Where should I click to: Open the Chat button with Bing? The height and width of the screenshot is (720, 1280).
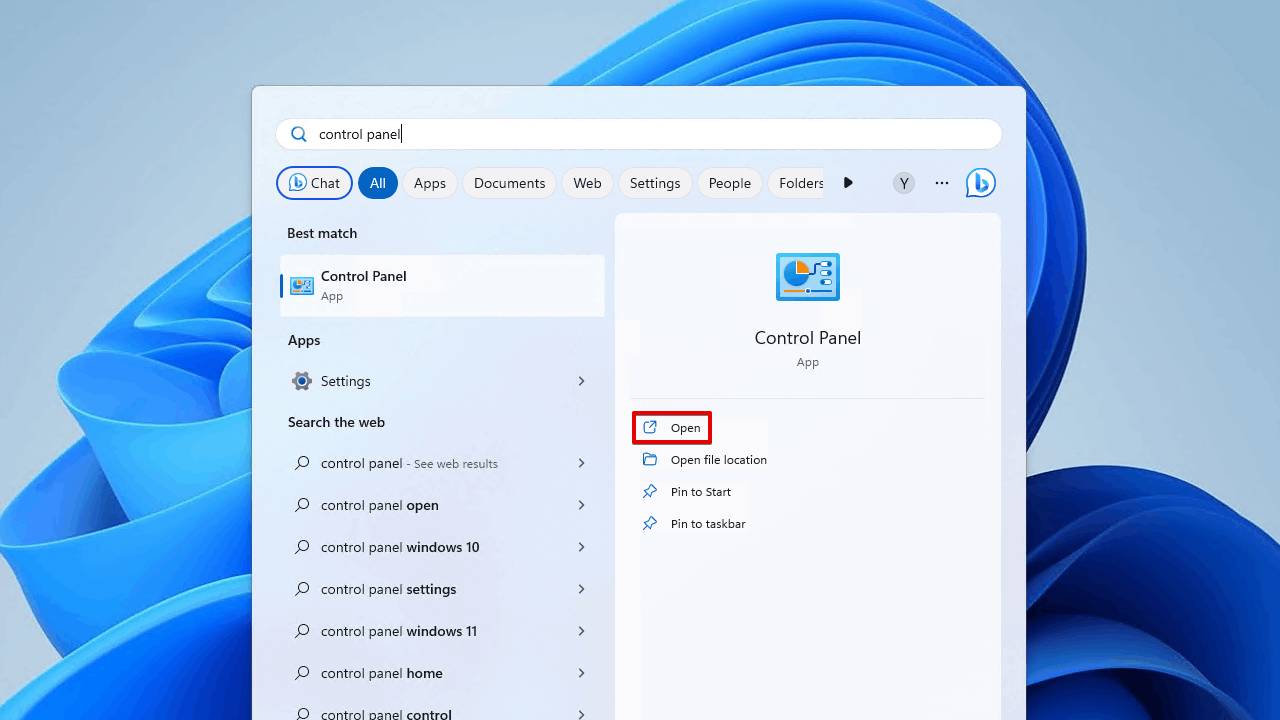[314, 183]
